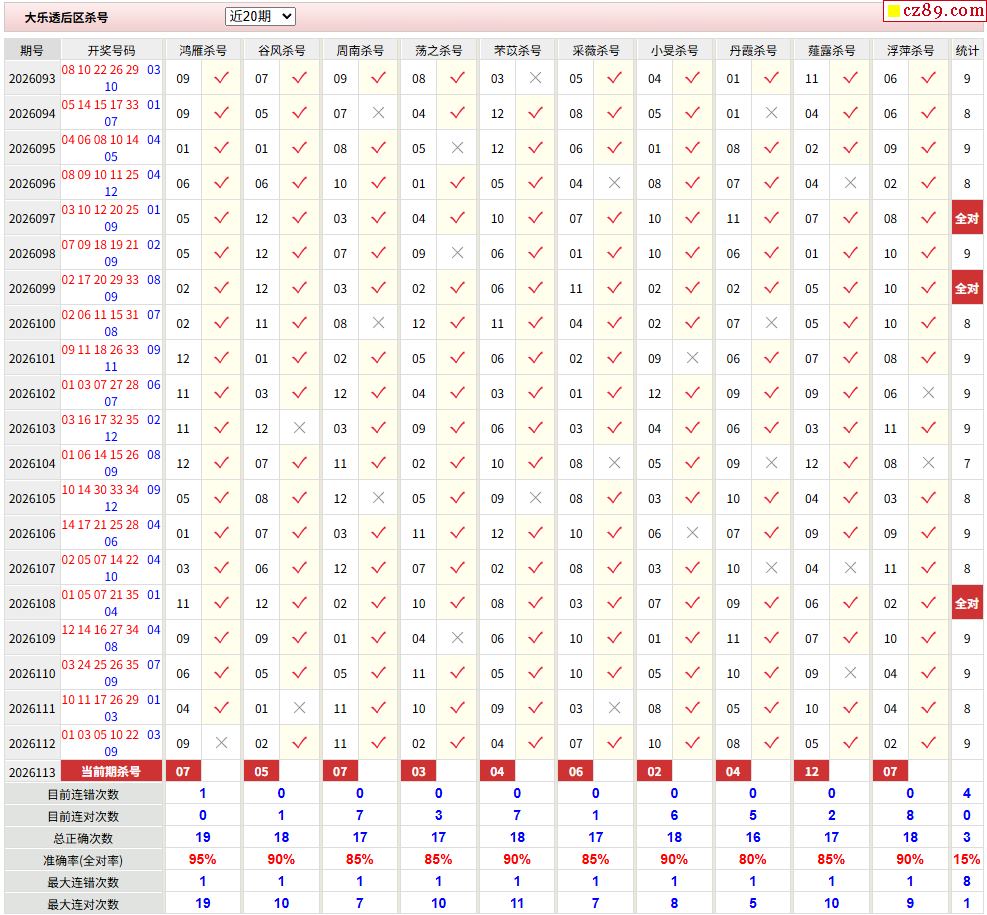Viewport: 987px width, 915px height.
Task: Click the red checkmark in row 2026093 鸿雁 column
Action: point(222,77)
